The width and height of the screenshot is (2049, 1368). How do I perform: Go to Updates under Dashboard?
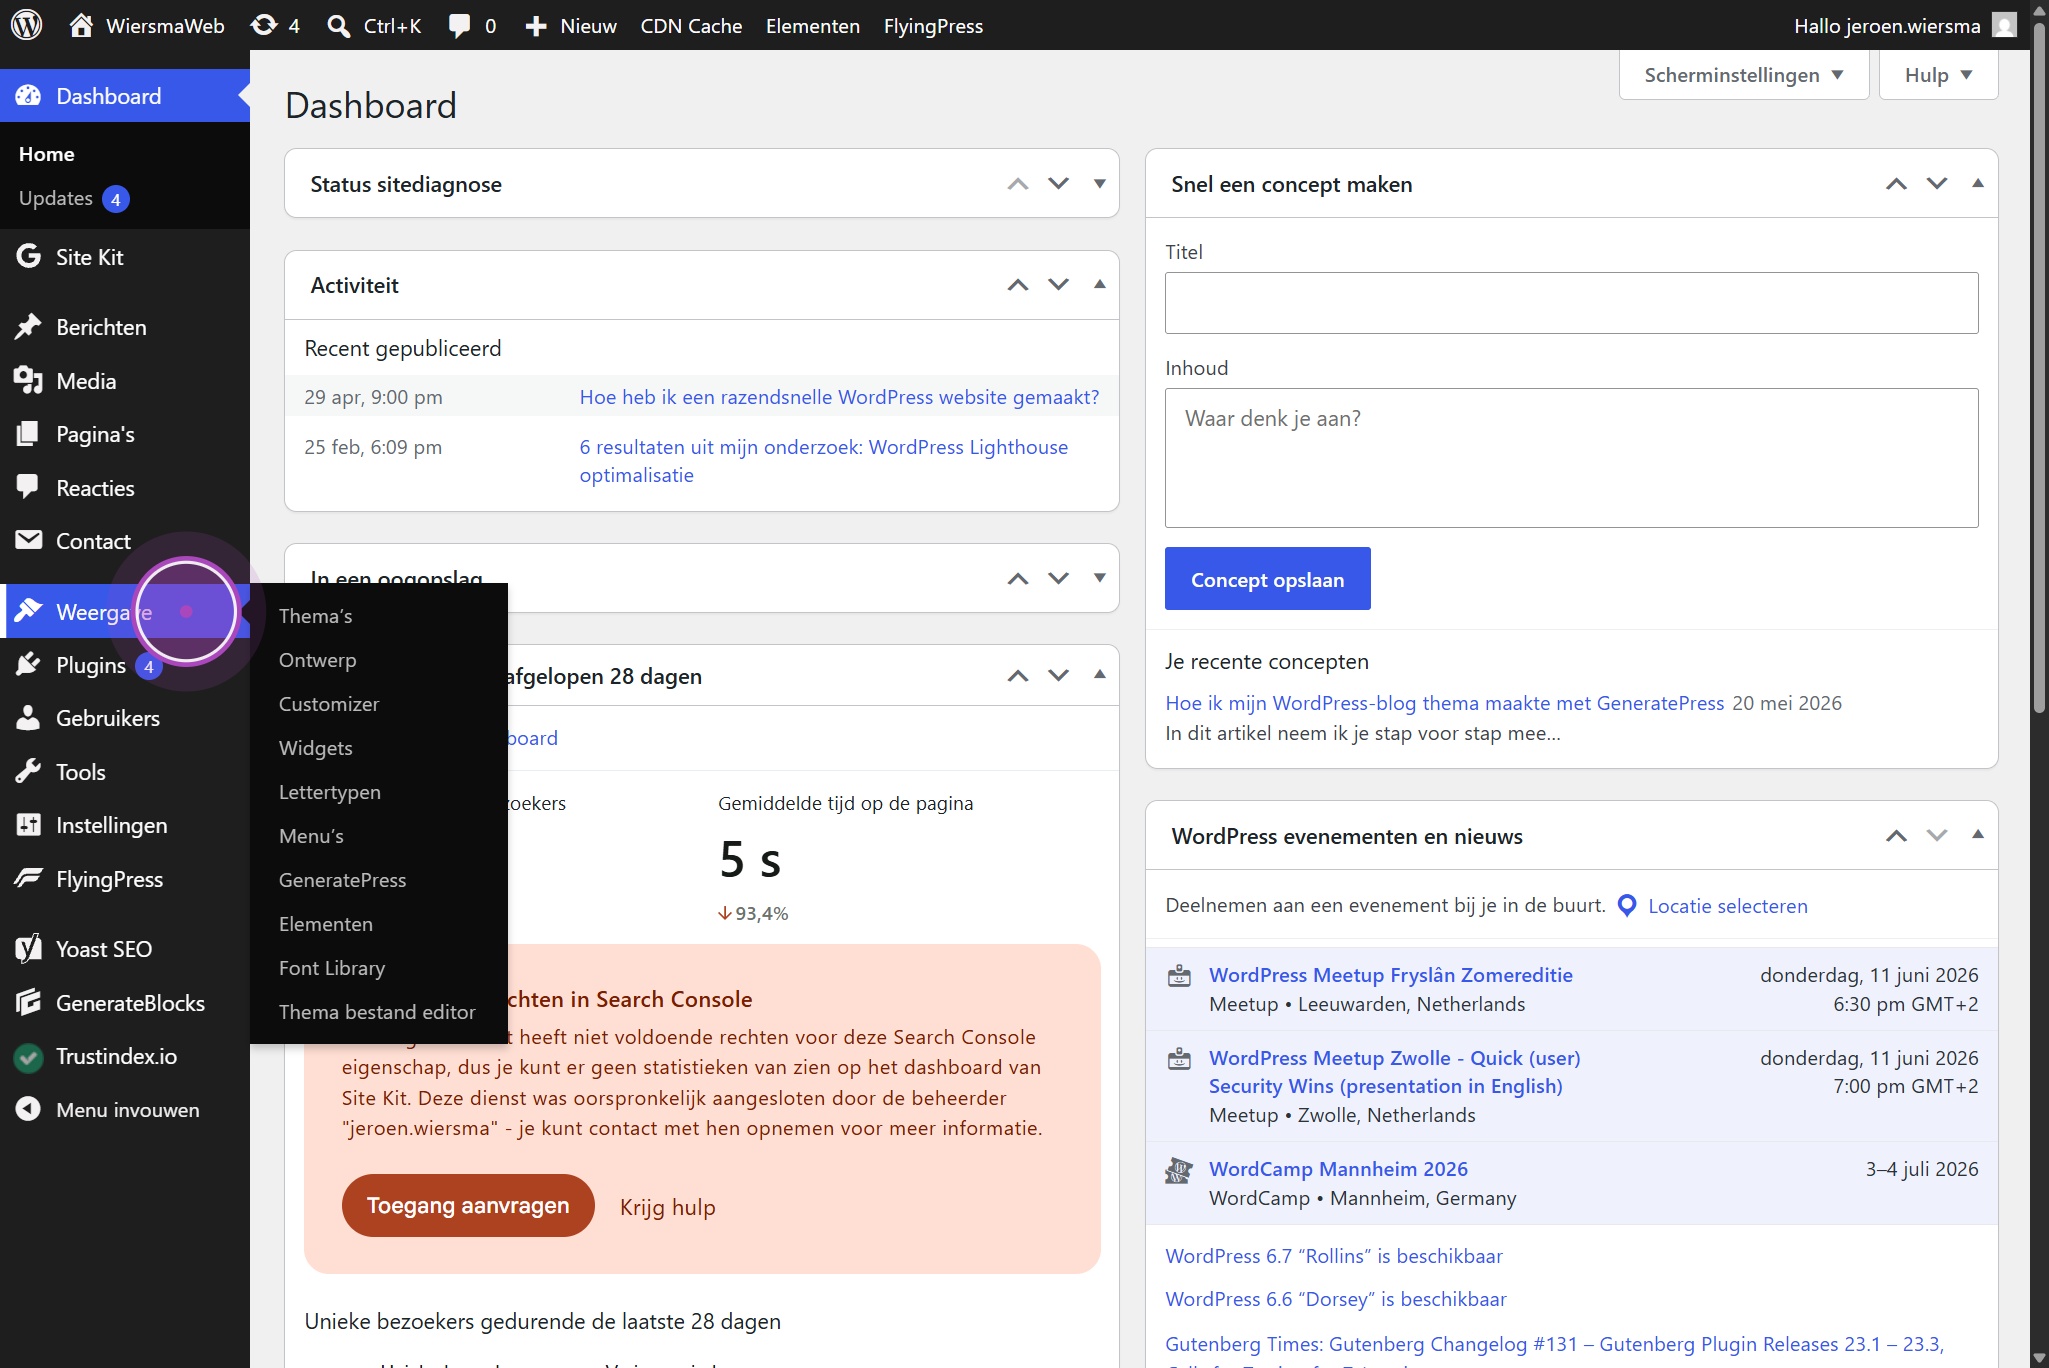click(56, 198)
